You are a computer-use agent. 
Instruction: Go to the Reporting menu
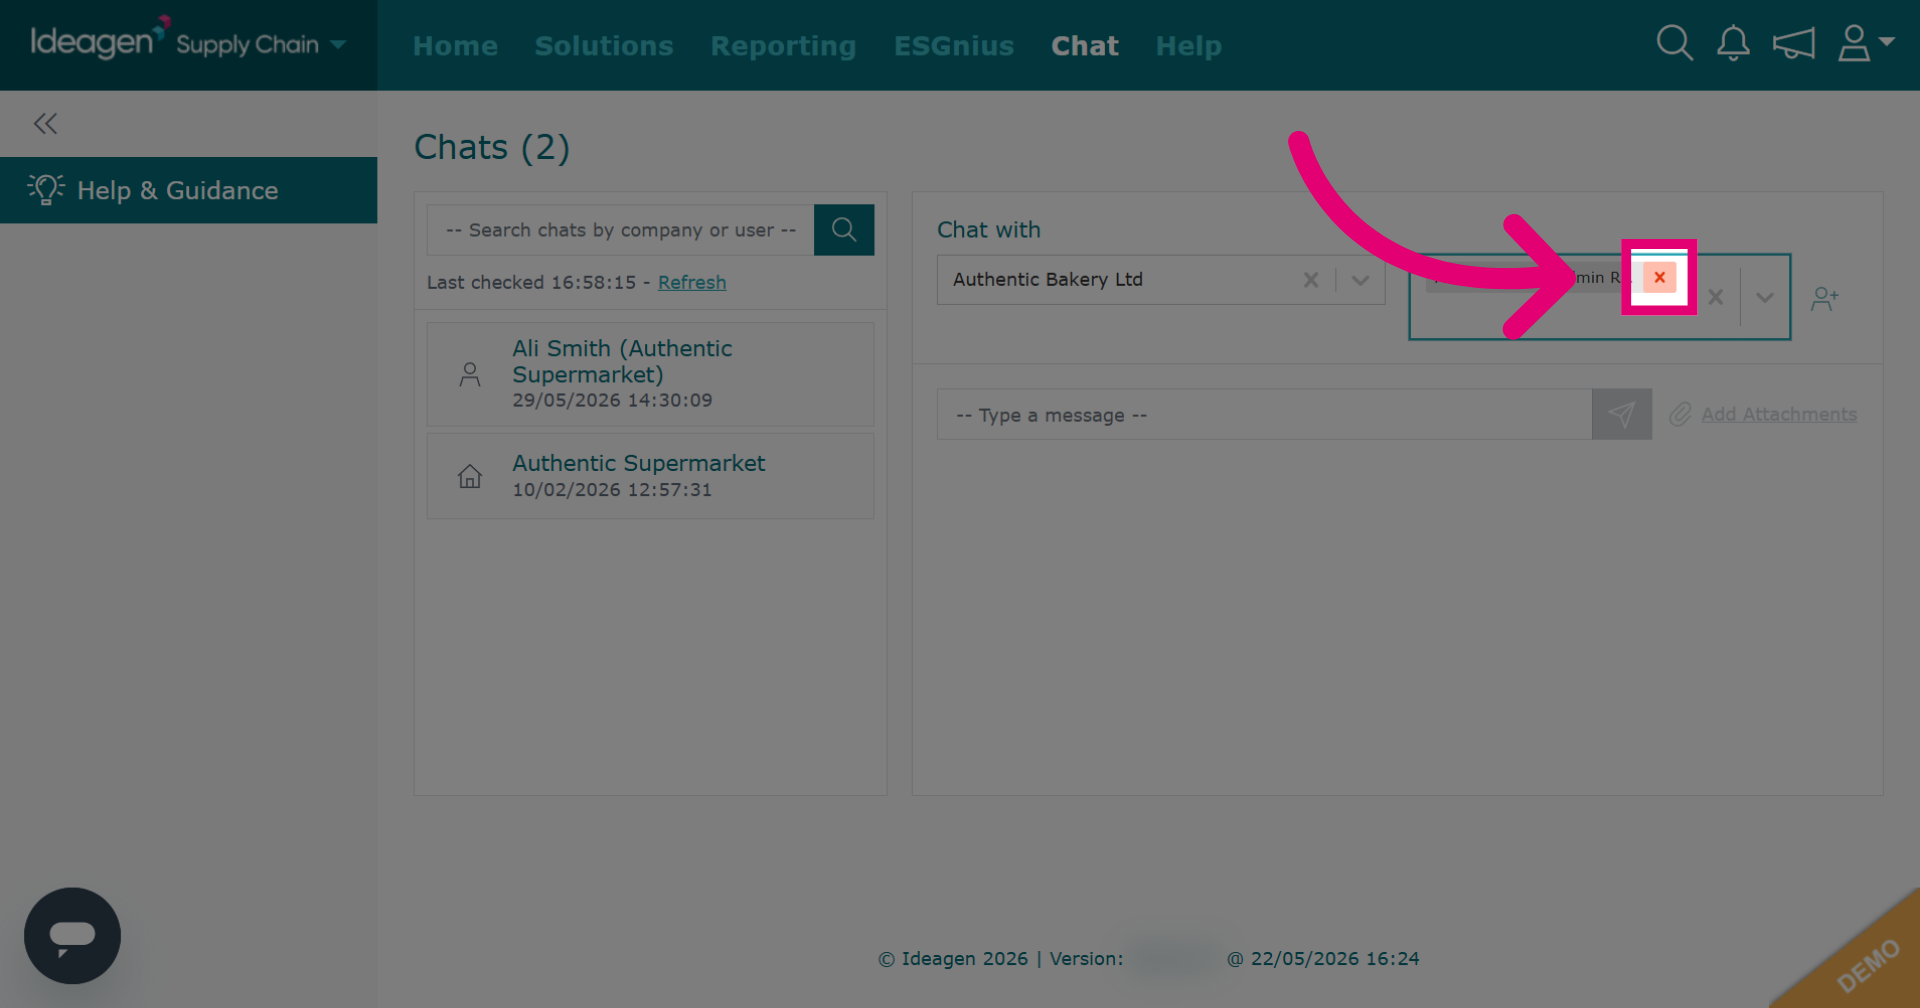tap(783, 46)
